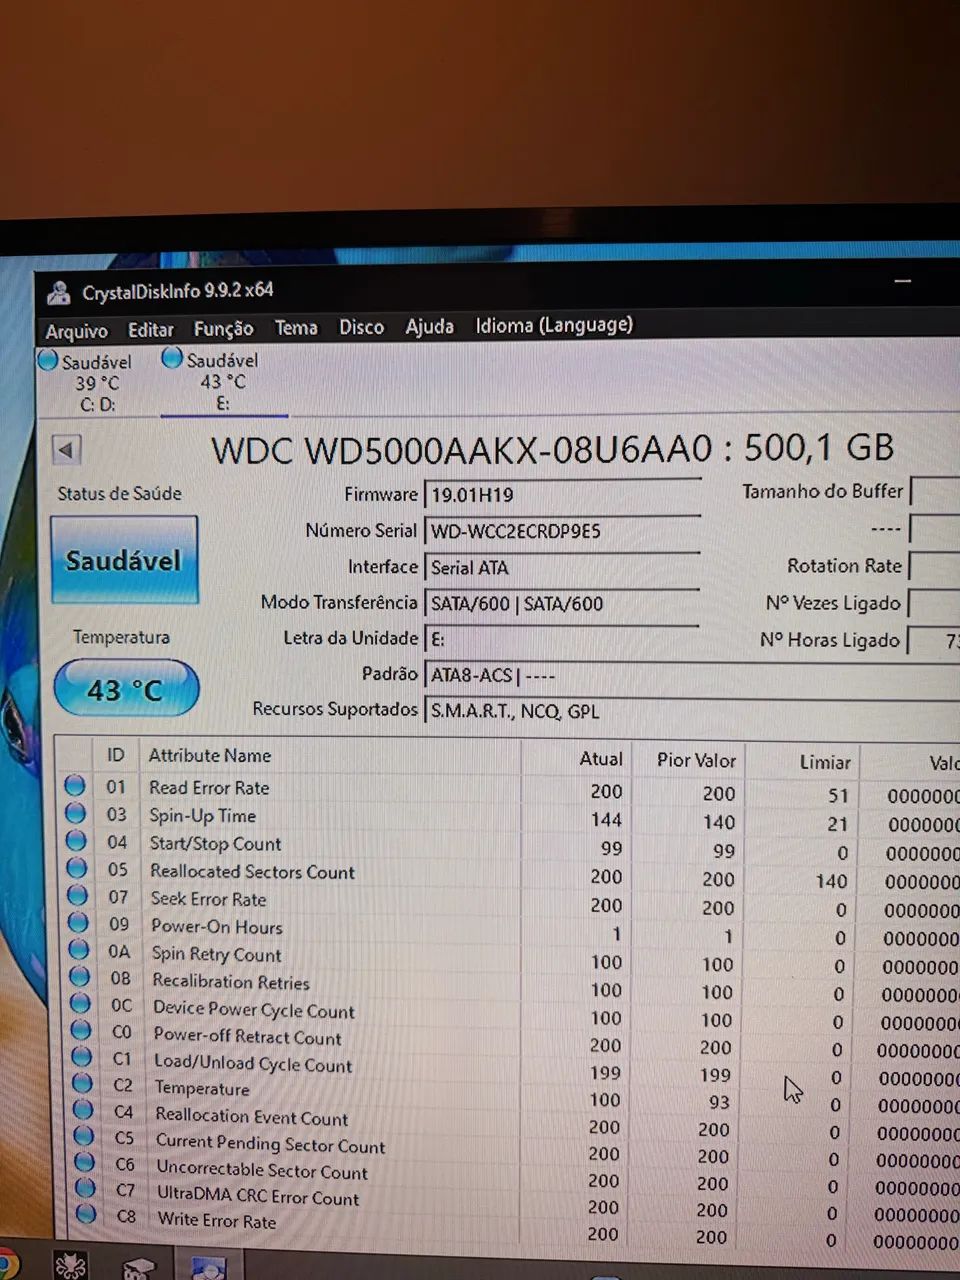Open the Tema menu
The height and width of the screenshot is (1280, 960).
[x=296, y=328]
